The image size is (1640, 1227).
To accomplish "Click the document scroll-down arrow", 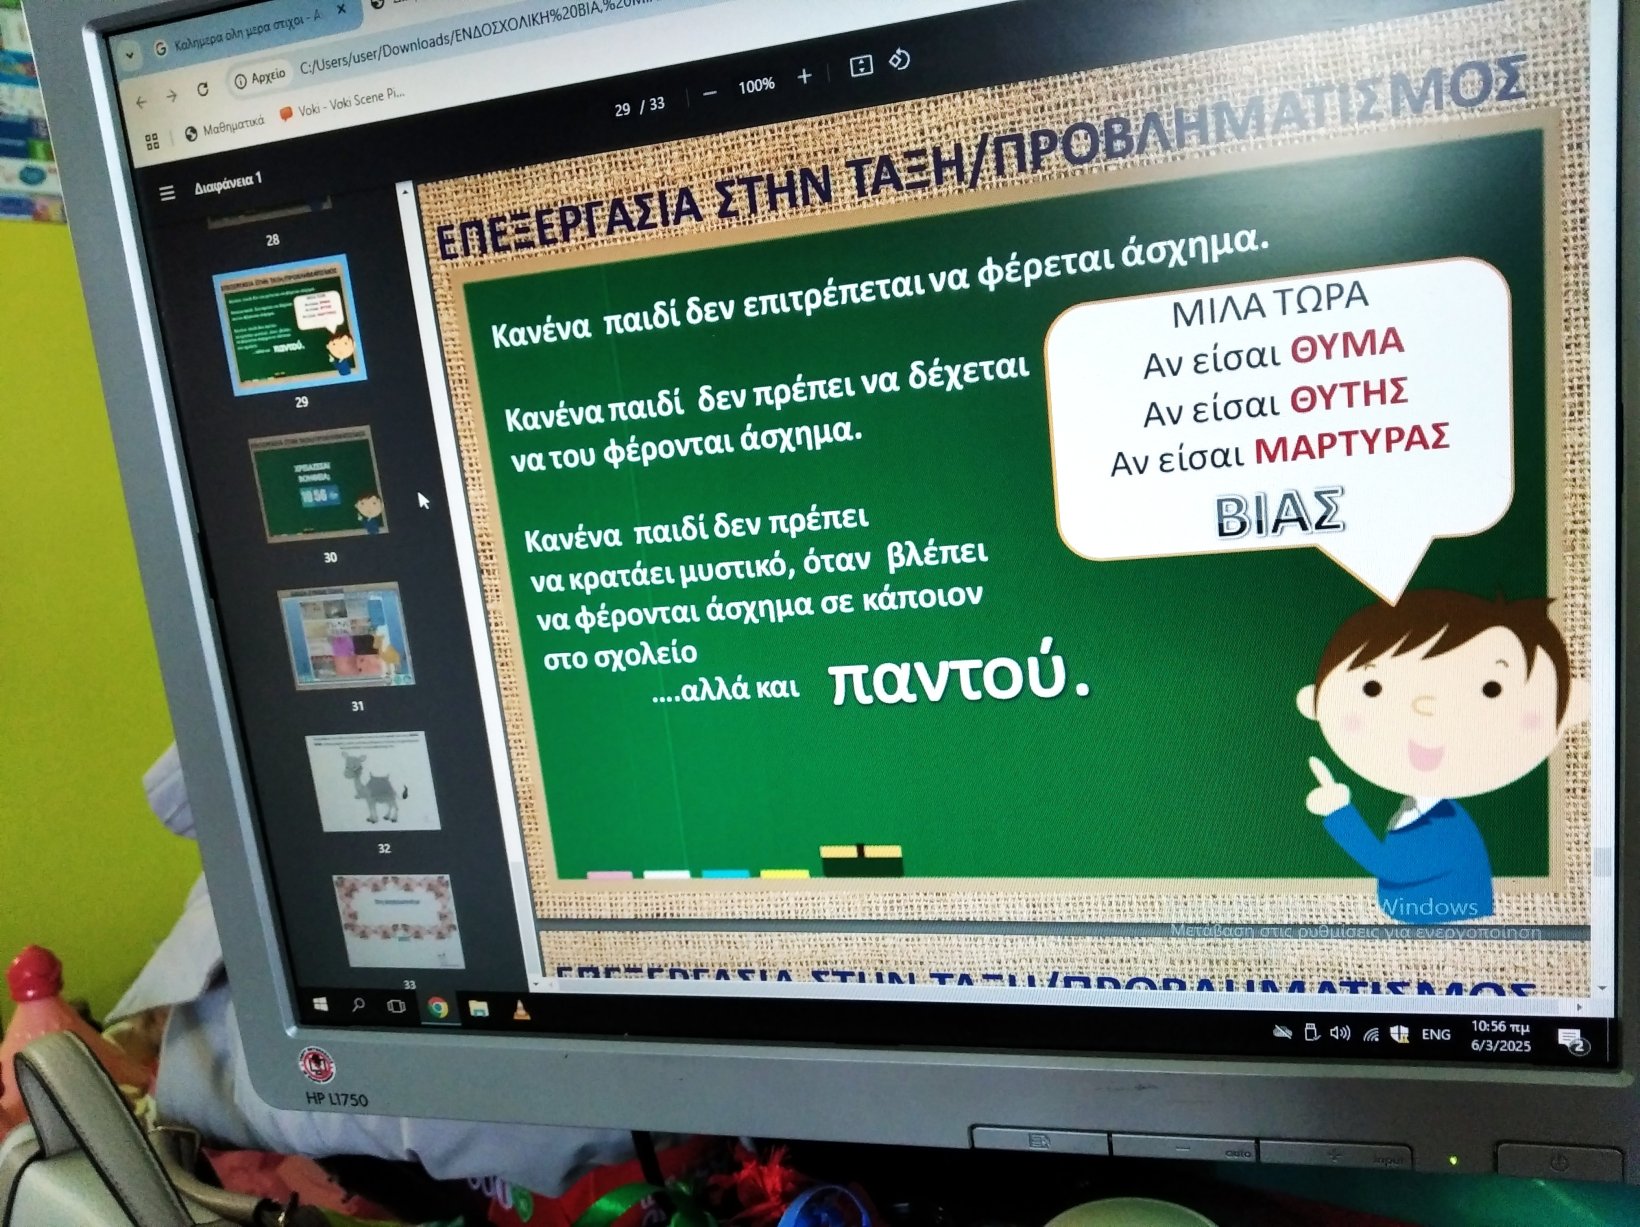I will [1603, 988].
